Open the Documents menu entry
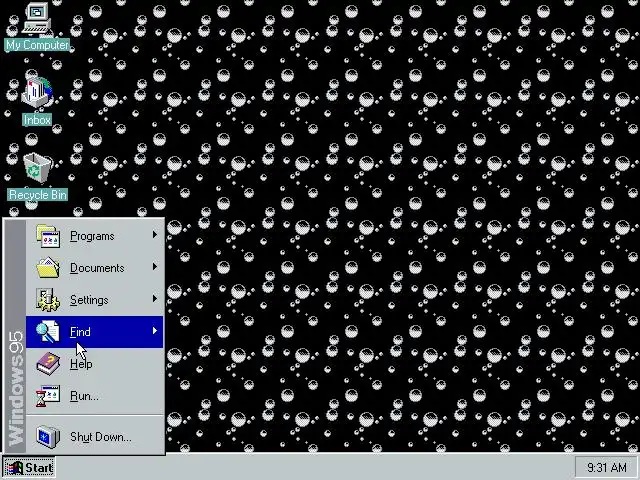The height and width of the screenshot is (480, 640). pos(95,267)
